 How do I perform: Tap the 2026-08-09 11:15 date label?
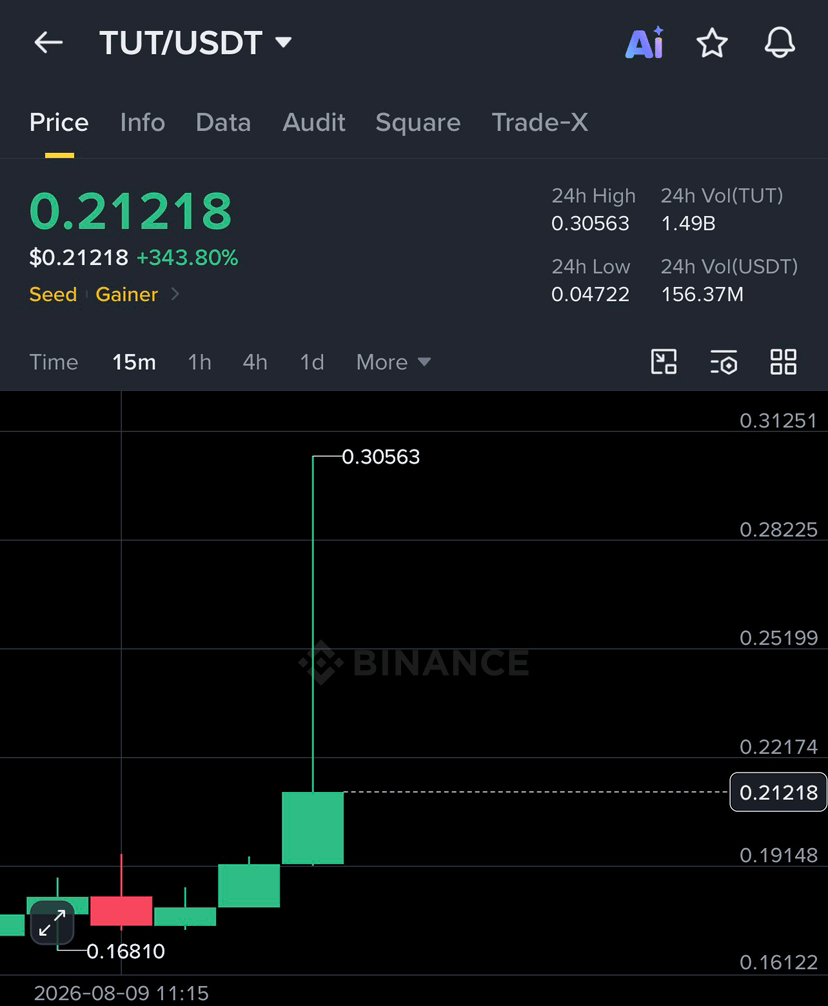pos(121,993)
